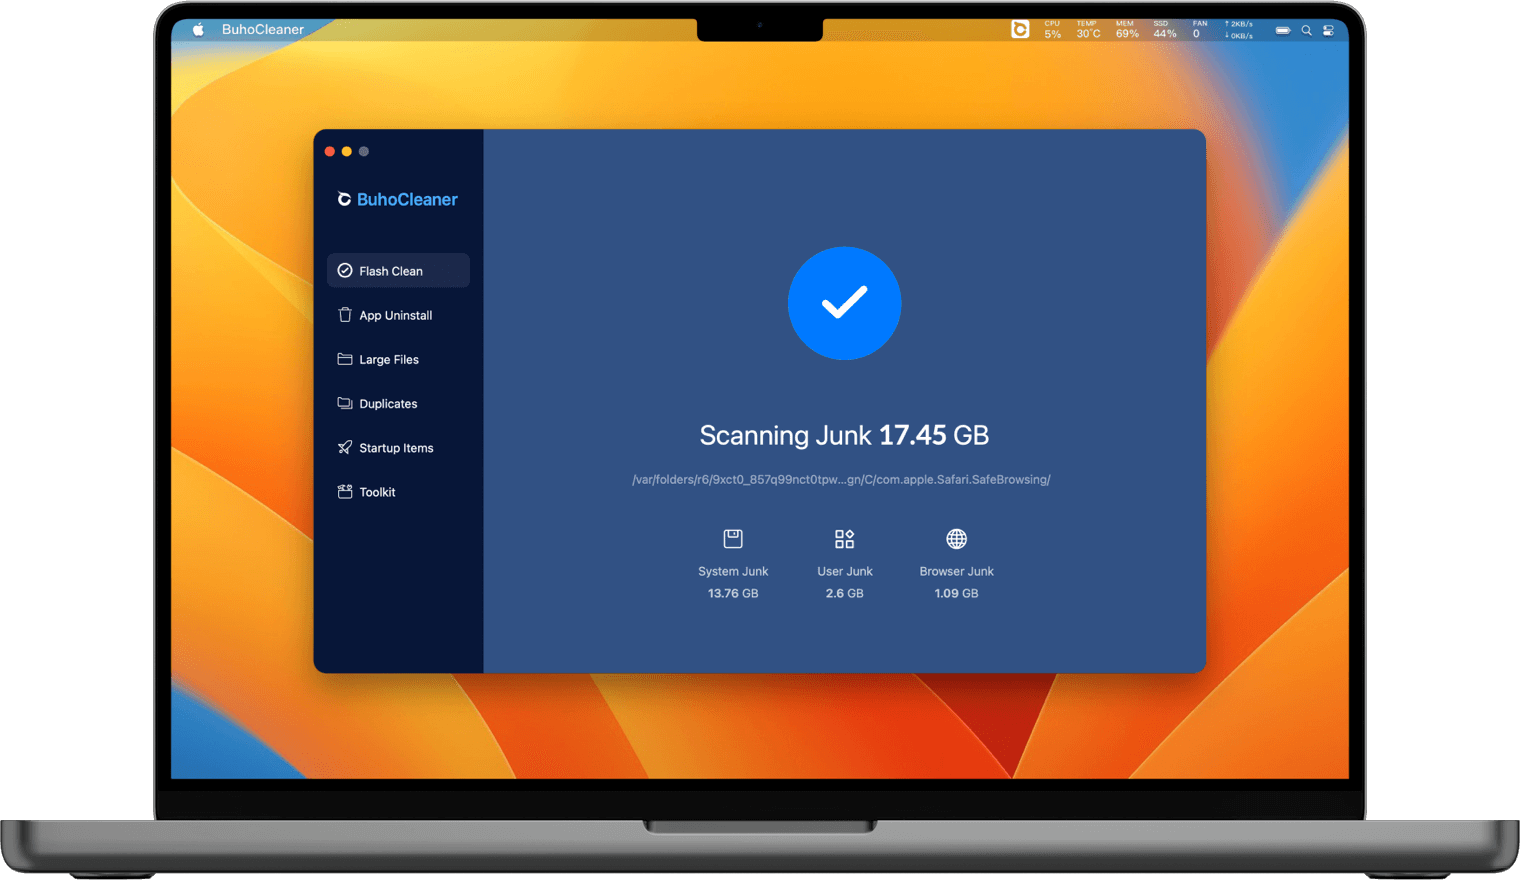Viewport: 1520px width, 880px height.
Task: Click the 2.6 GB value
Action: (x=845, y=593)
